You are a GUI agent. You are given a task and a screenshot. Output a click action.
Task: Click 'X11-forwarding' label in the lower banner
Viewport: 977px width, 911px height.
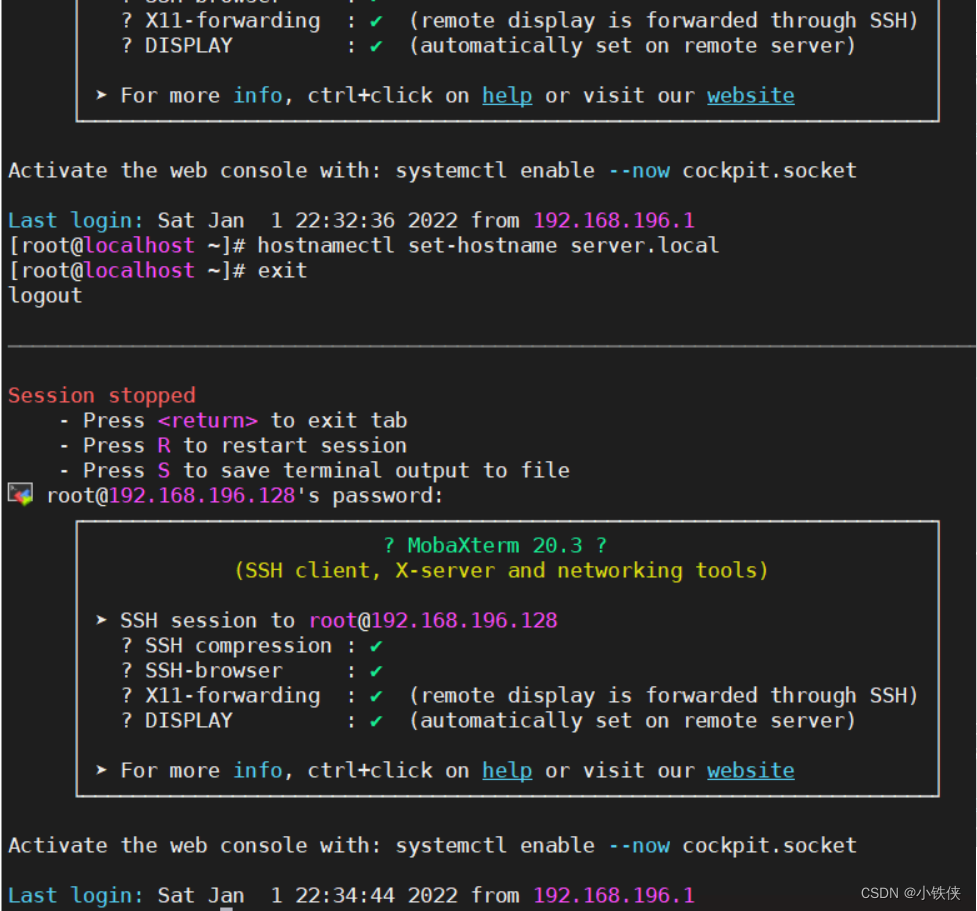point(232,696)
